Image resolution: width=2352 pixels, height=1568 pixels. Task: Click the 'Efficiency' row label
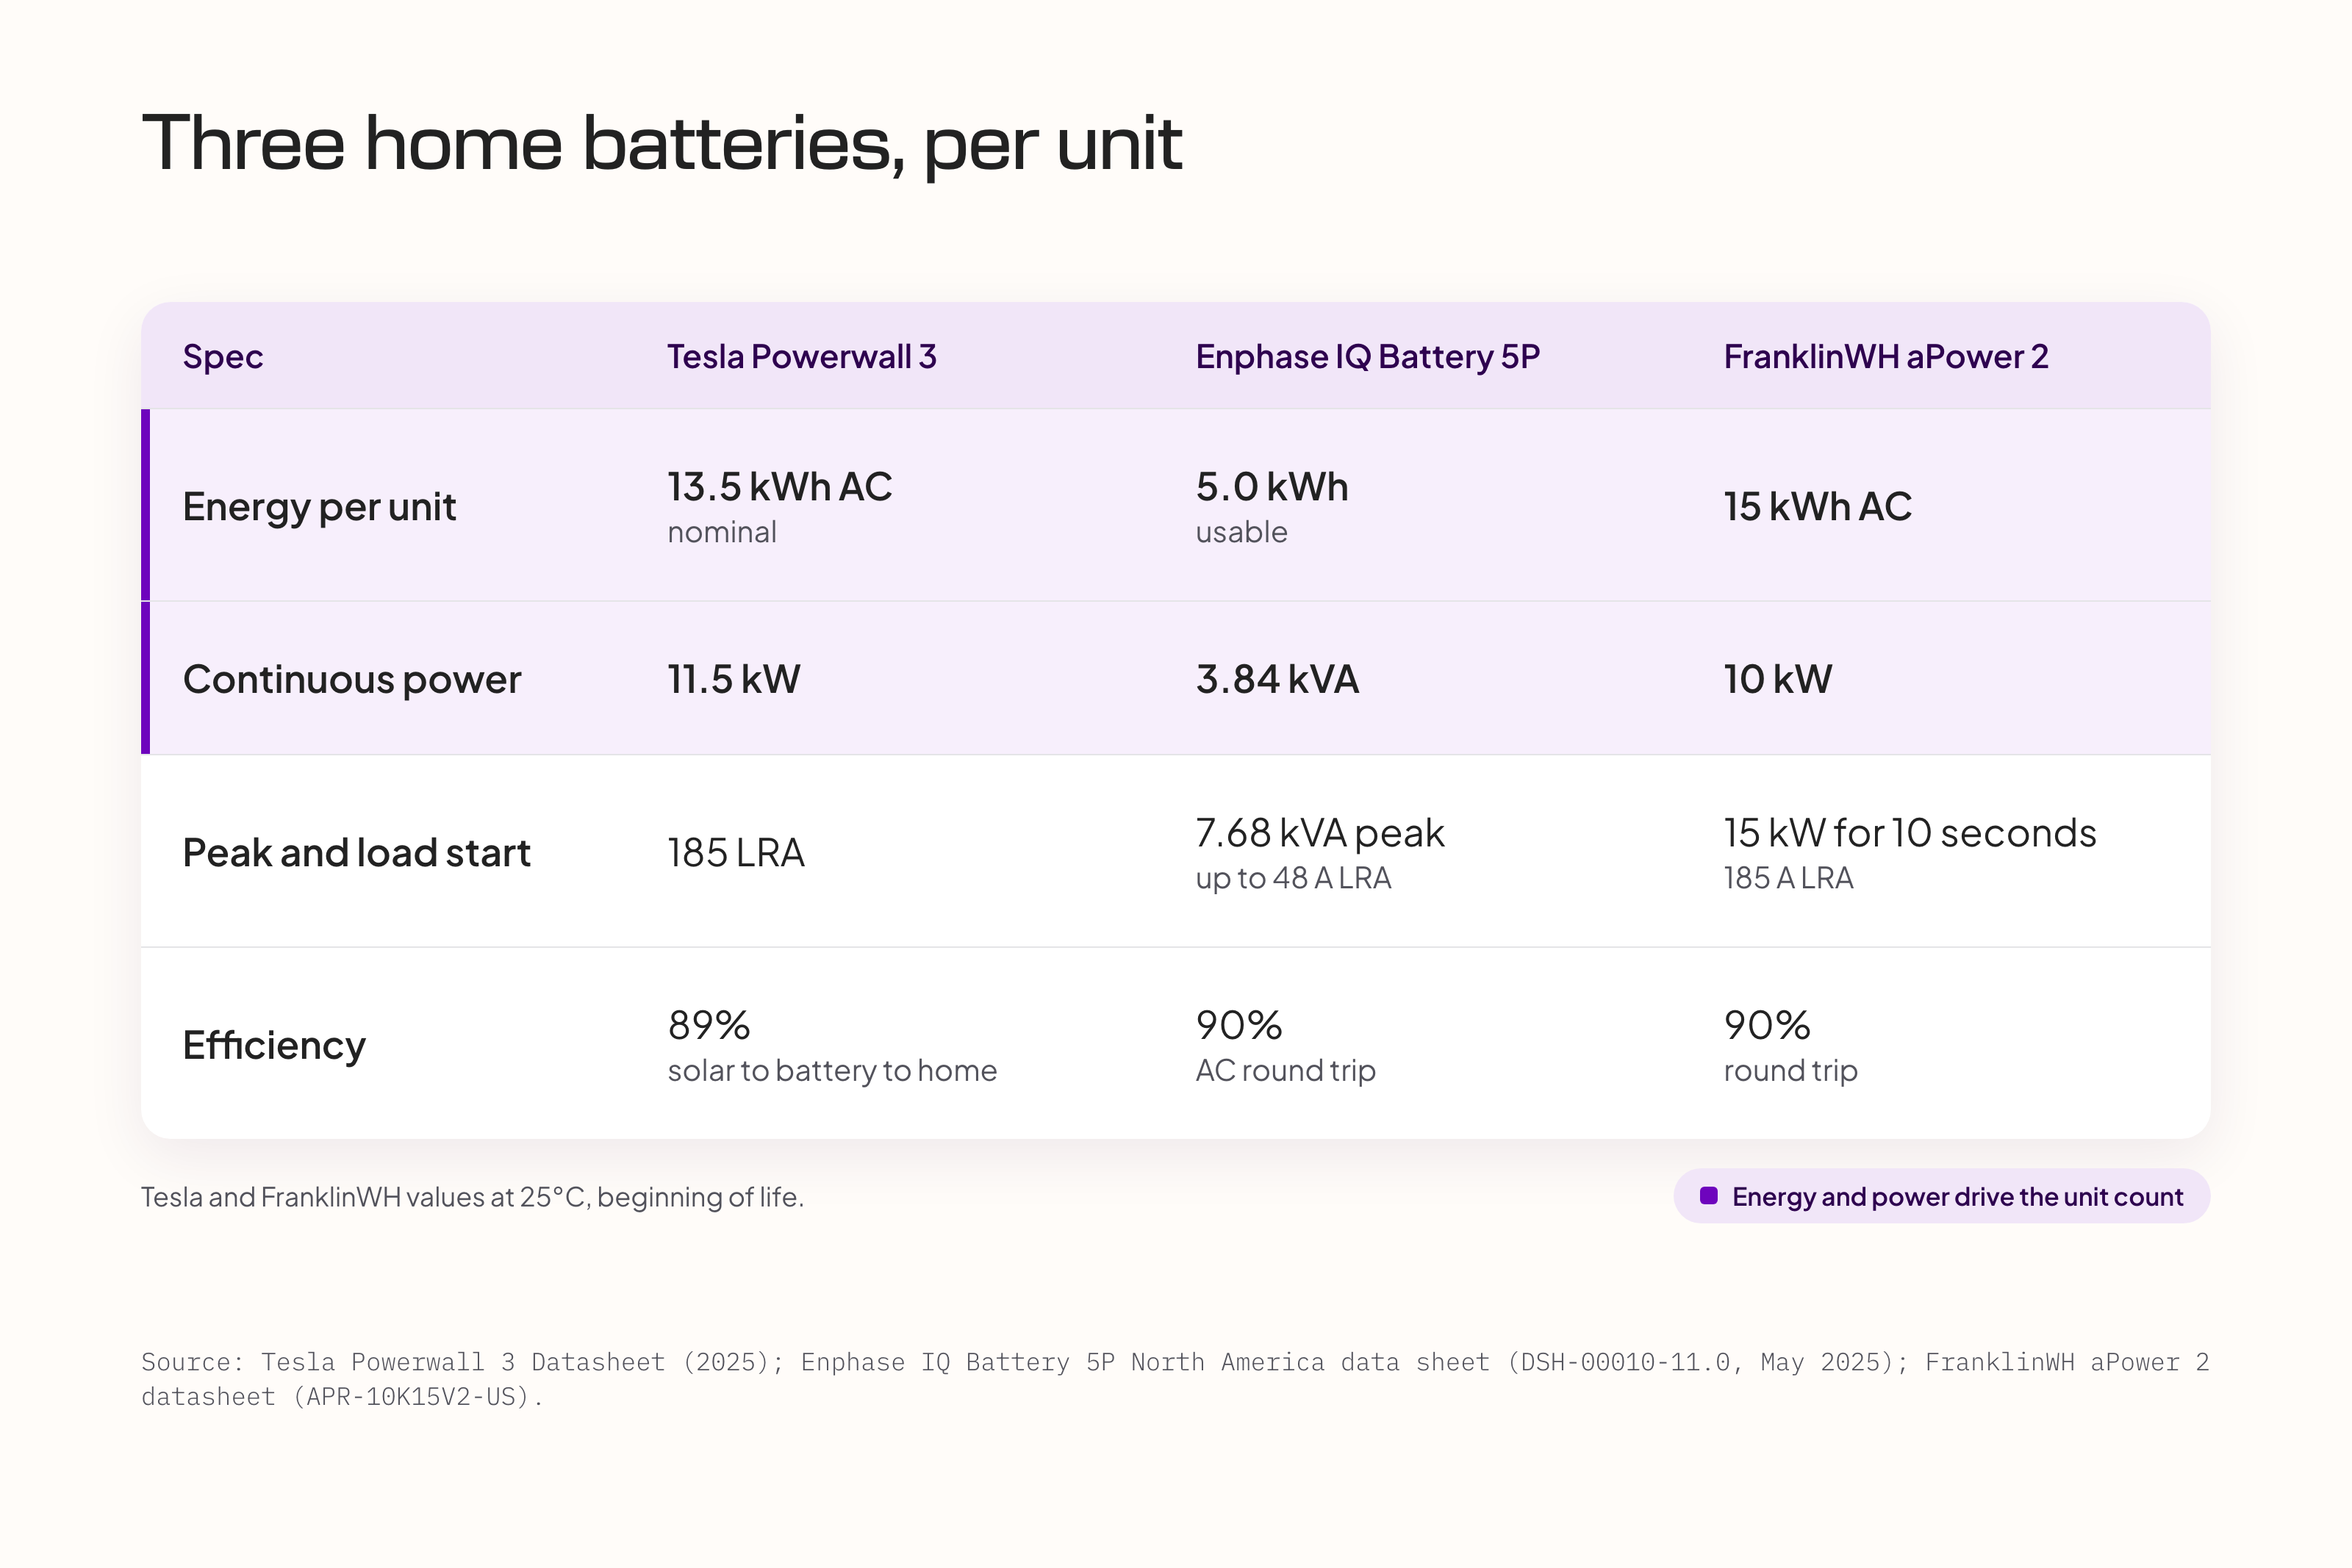(274, 1046)
